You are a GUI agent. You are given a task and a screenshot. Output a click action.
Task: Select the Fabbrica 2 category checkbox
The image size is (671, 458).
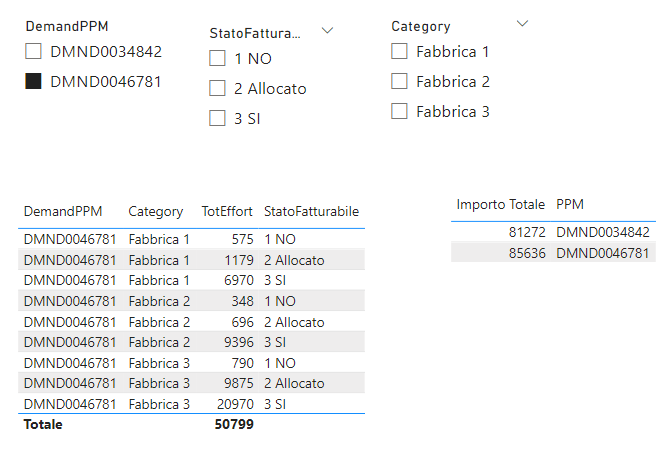pyautogui.click(x=399, y=81)
